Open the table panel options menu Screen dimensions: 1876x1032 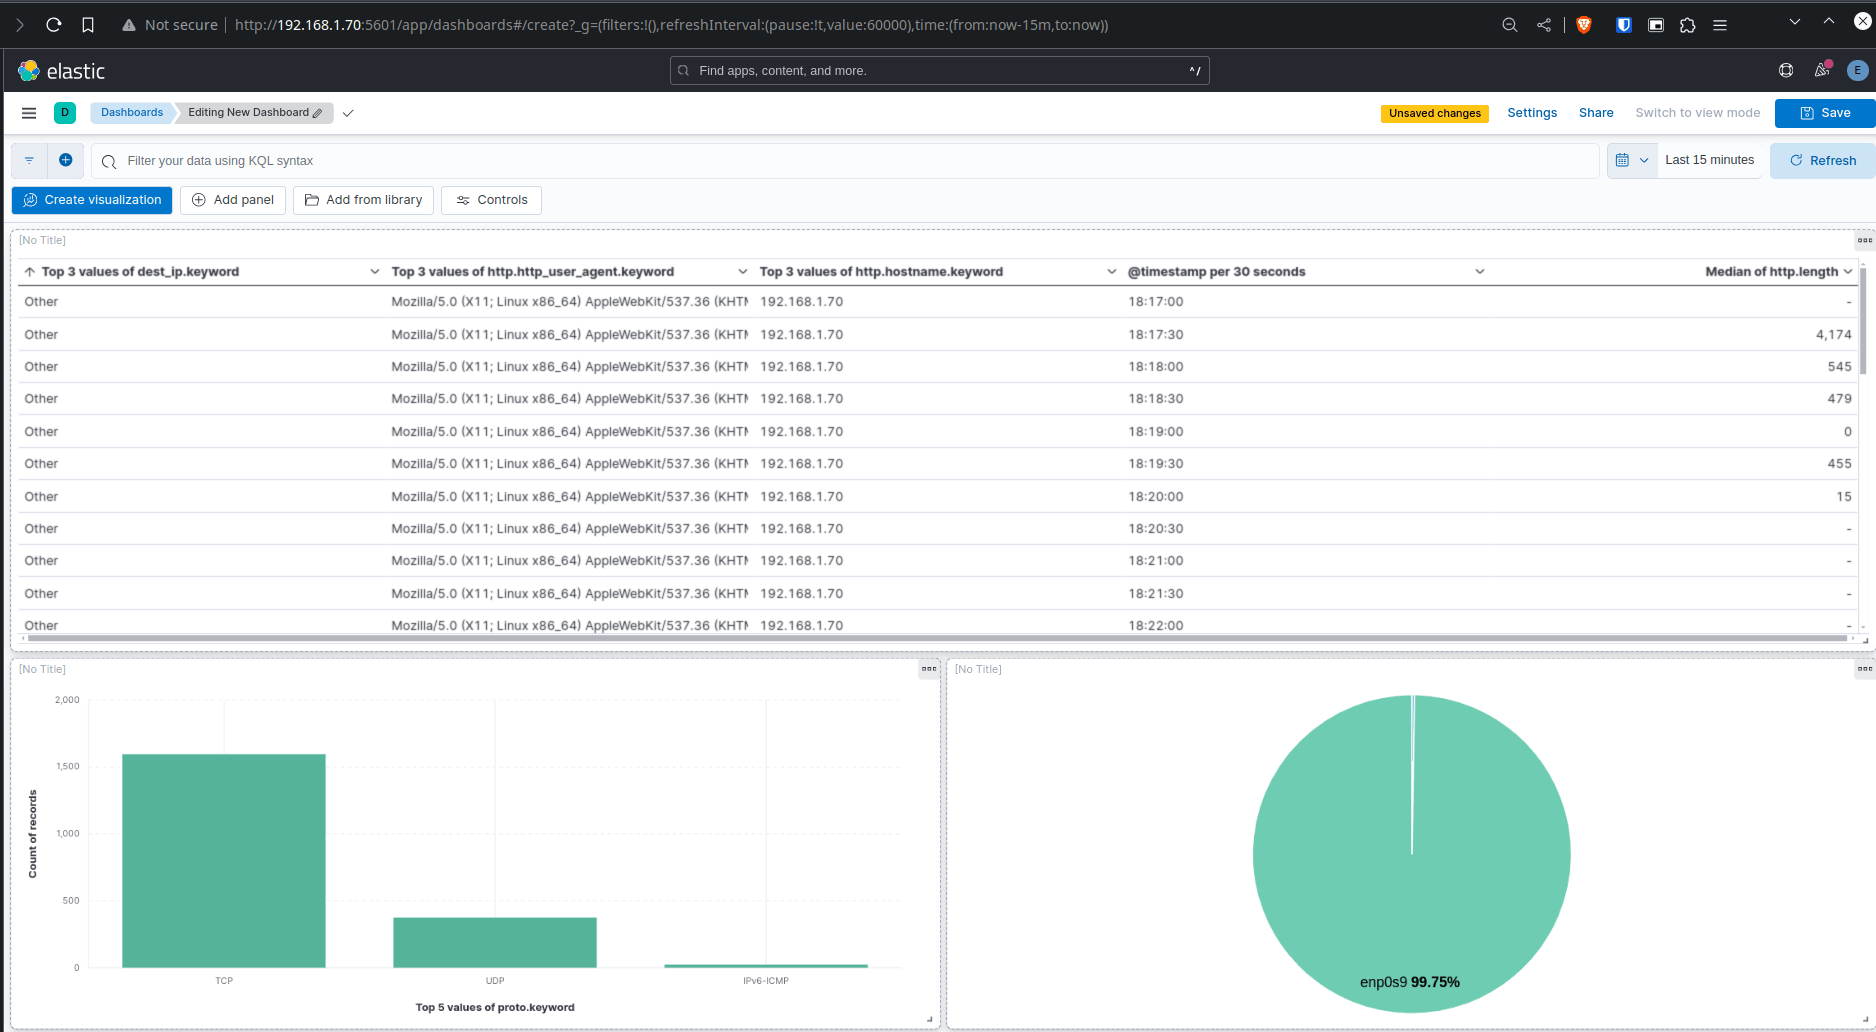point(1864,240)
